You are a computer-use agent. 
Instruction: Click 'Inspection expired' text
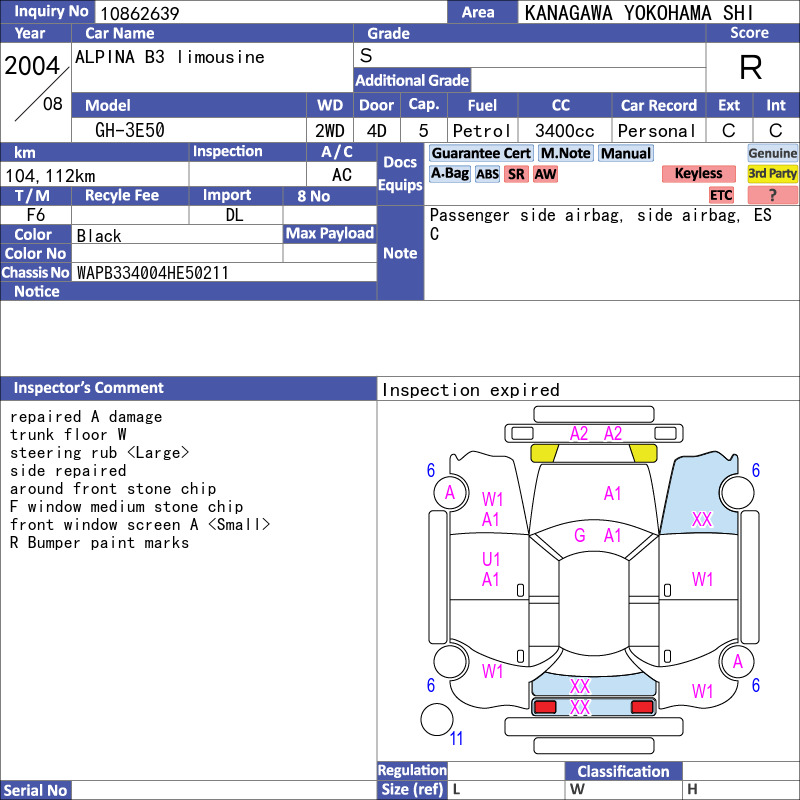click(470, 390)
